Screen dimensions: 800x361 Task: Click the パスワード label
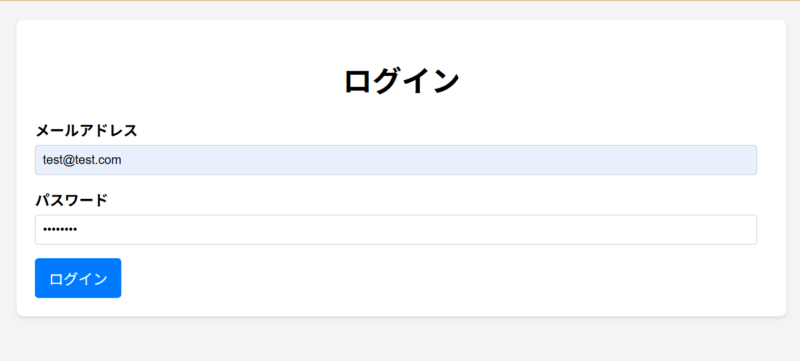click(x=72, y=200)
